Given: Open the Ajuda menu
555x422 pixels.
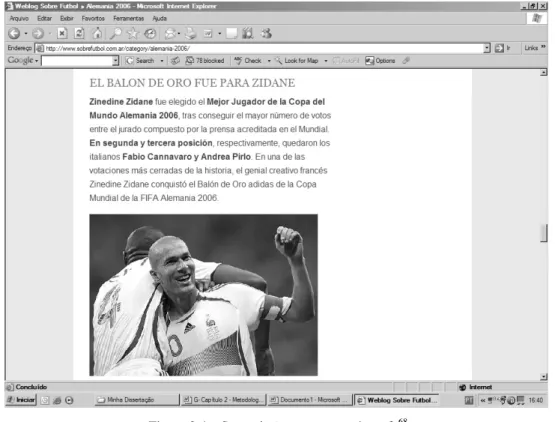Looking at the screenshot, I should click(159, 18).
